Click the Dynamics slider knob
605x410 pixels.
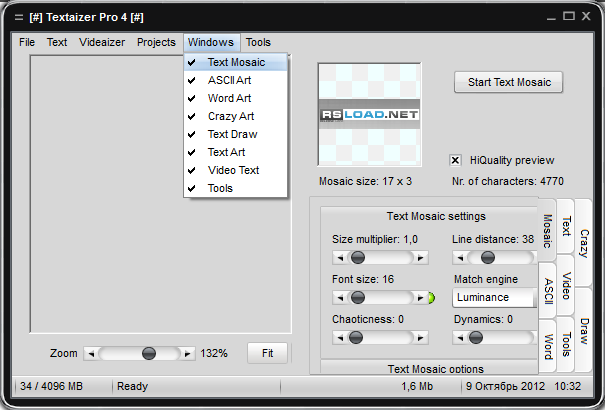click(x=475, y=338)
